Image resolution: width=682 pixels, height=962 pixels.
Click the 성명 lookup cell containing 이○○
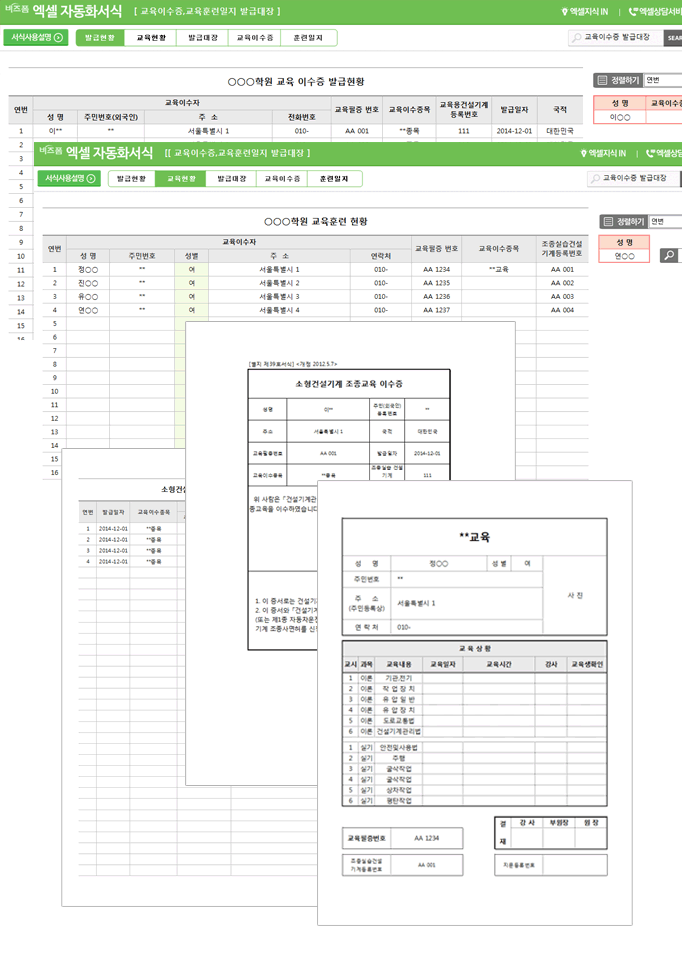[x=619, y=117]
